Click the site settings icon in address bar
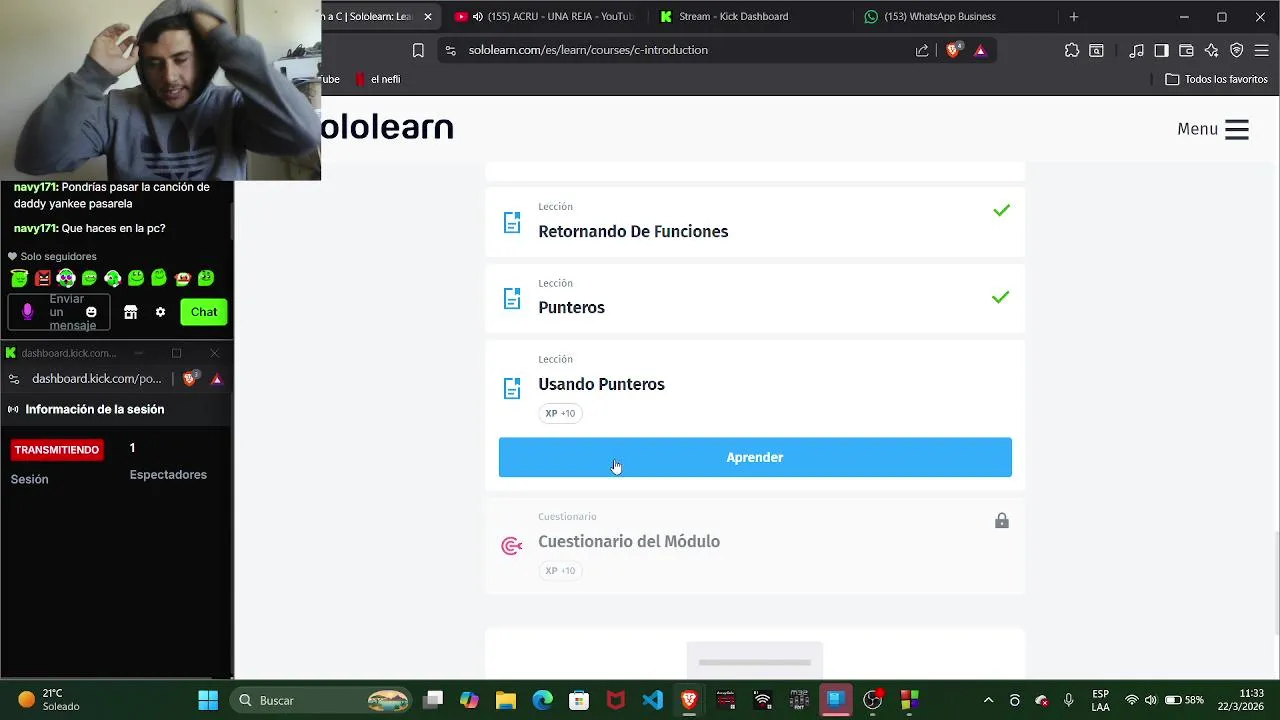The height and width of the screenshot is (720, 1280). [450, 50]
